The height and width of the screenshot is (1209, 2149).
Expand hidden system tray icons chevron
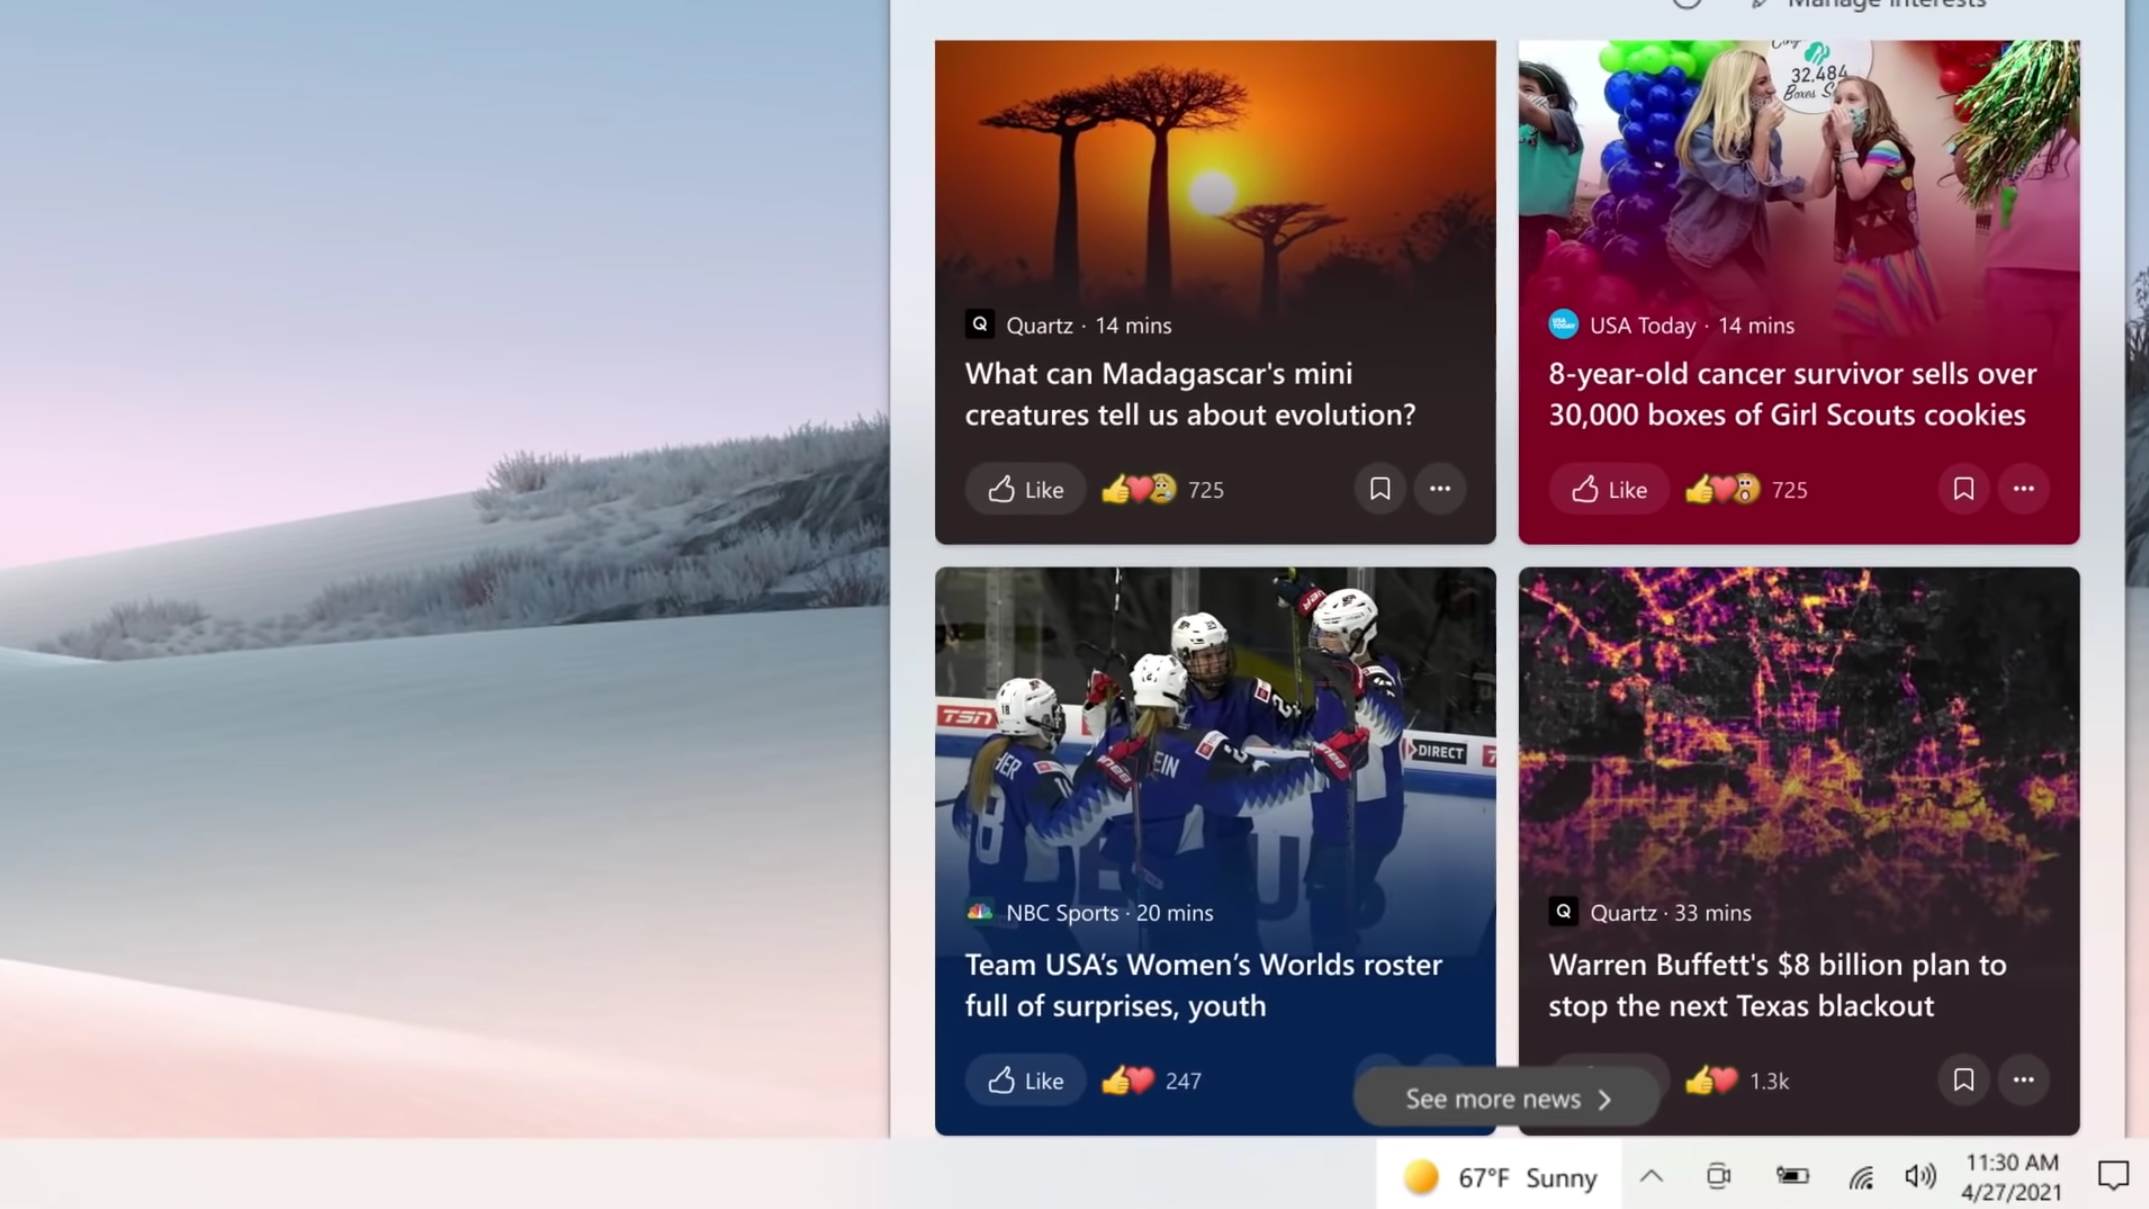click(x=1651, y=1177)
